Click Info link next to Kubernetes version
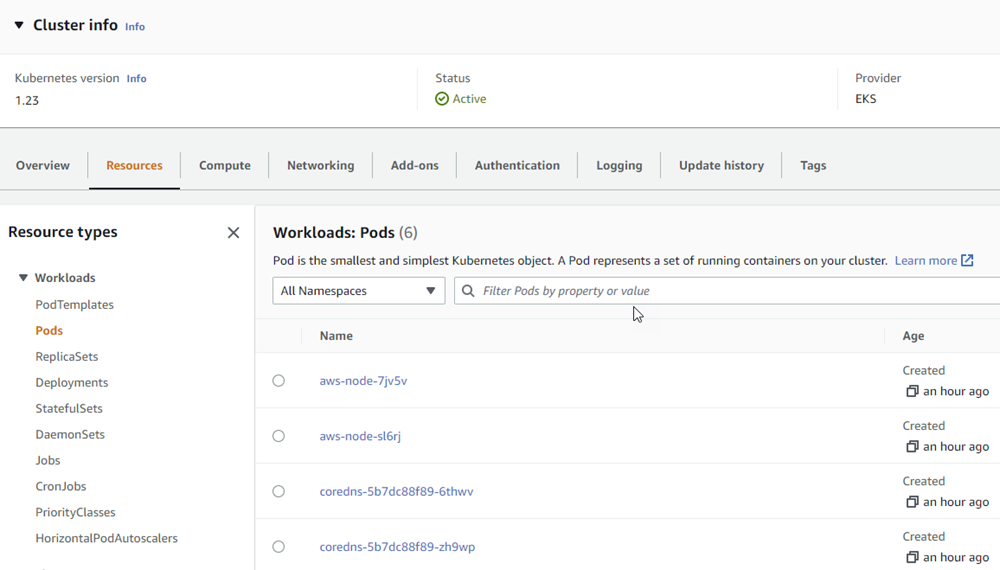This screenshot has width=1000, height=570. point(136,78)
